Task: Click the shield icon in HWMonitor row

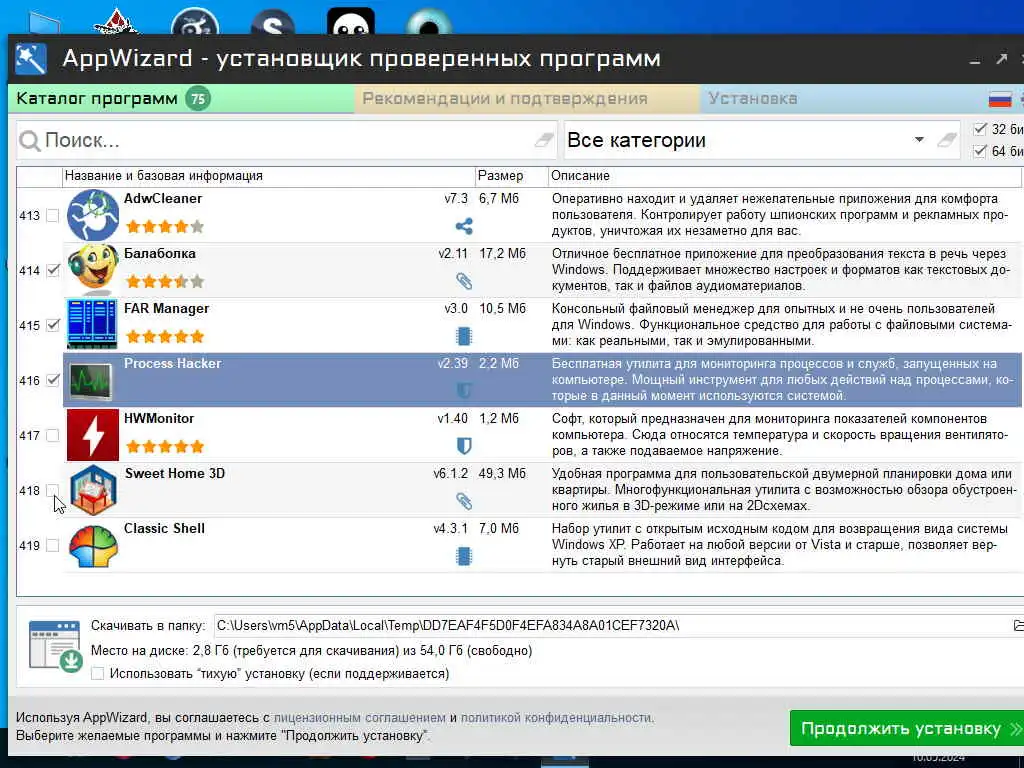Action: (x=464, y=446)
